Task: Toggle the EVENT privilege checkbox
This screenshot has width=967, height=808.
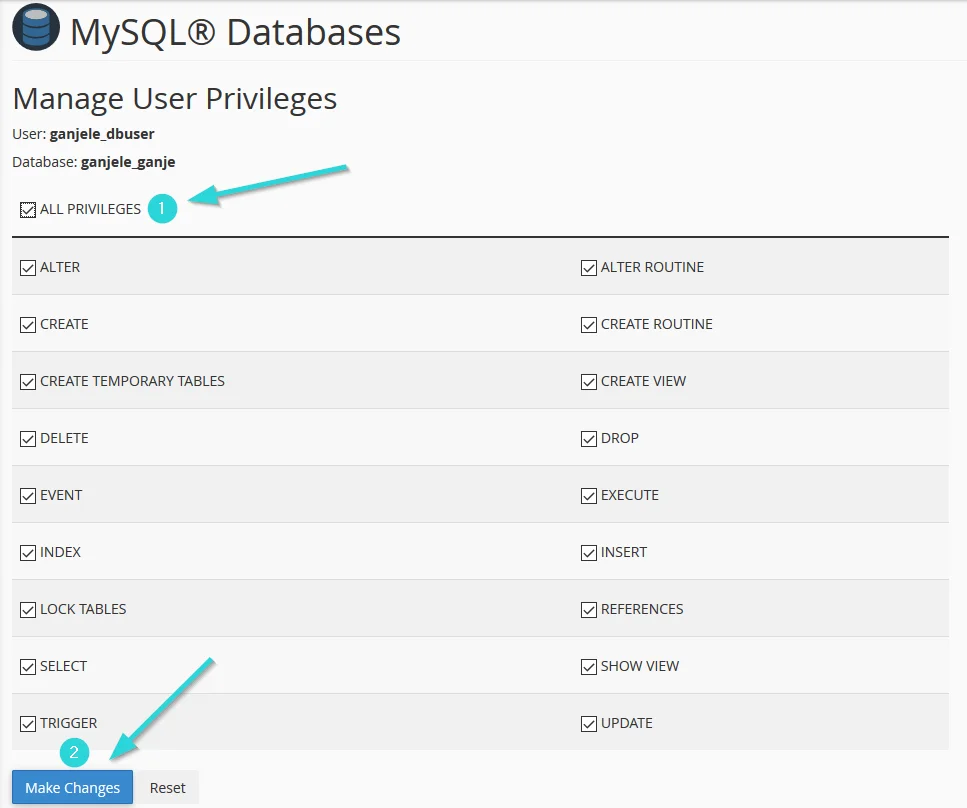Action: pos(28,496)
